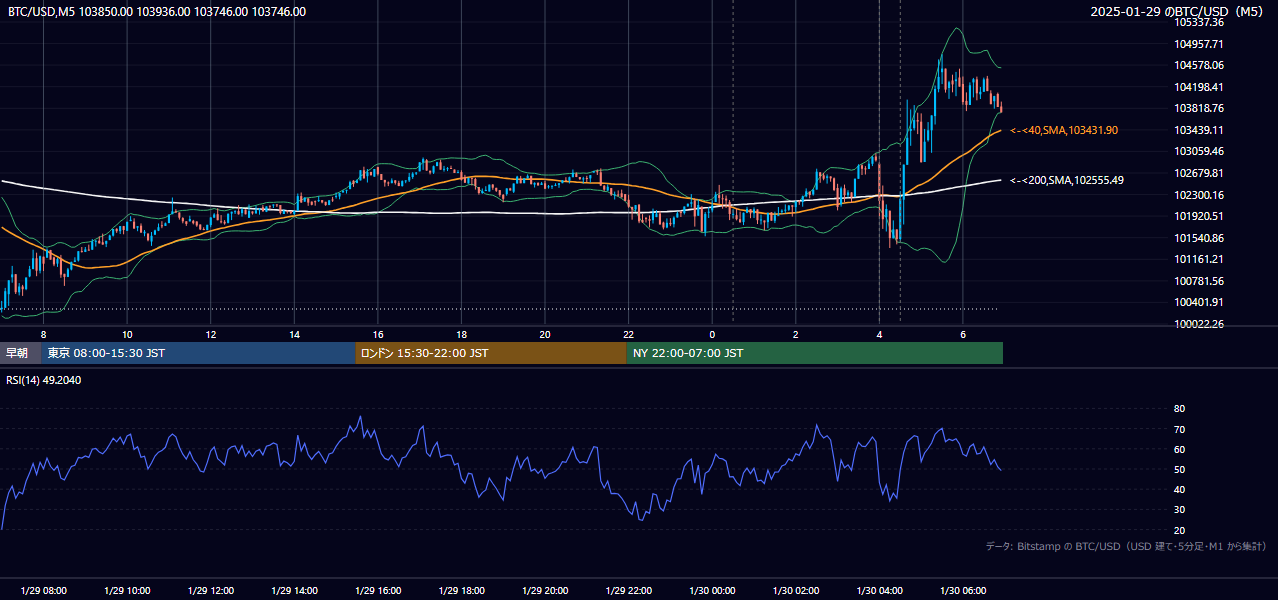
Task: Click the 40 SMA label 103431.90
Action: [1064, 130]
